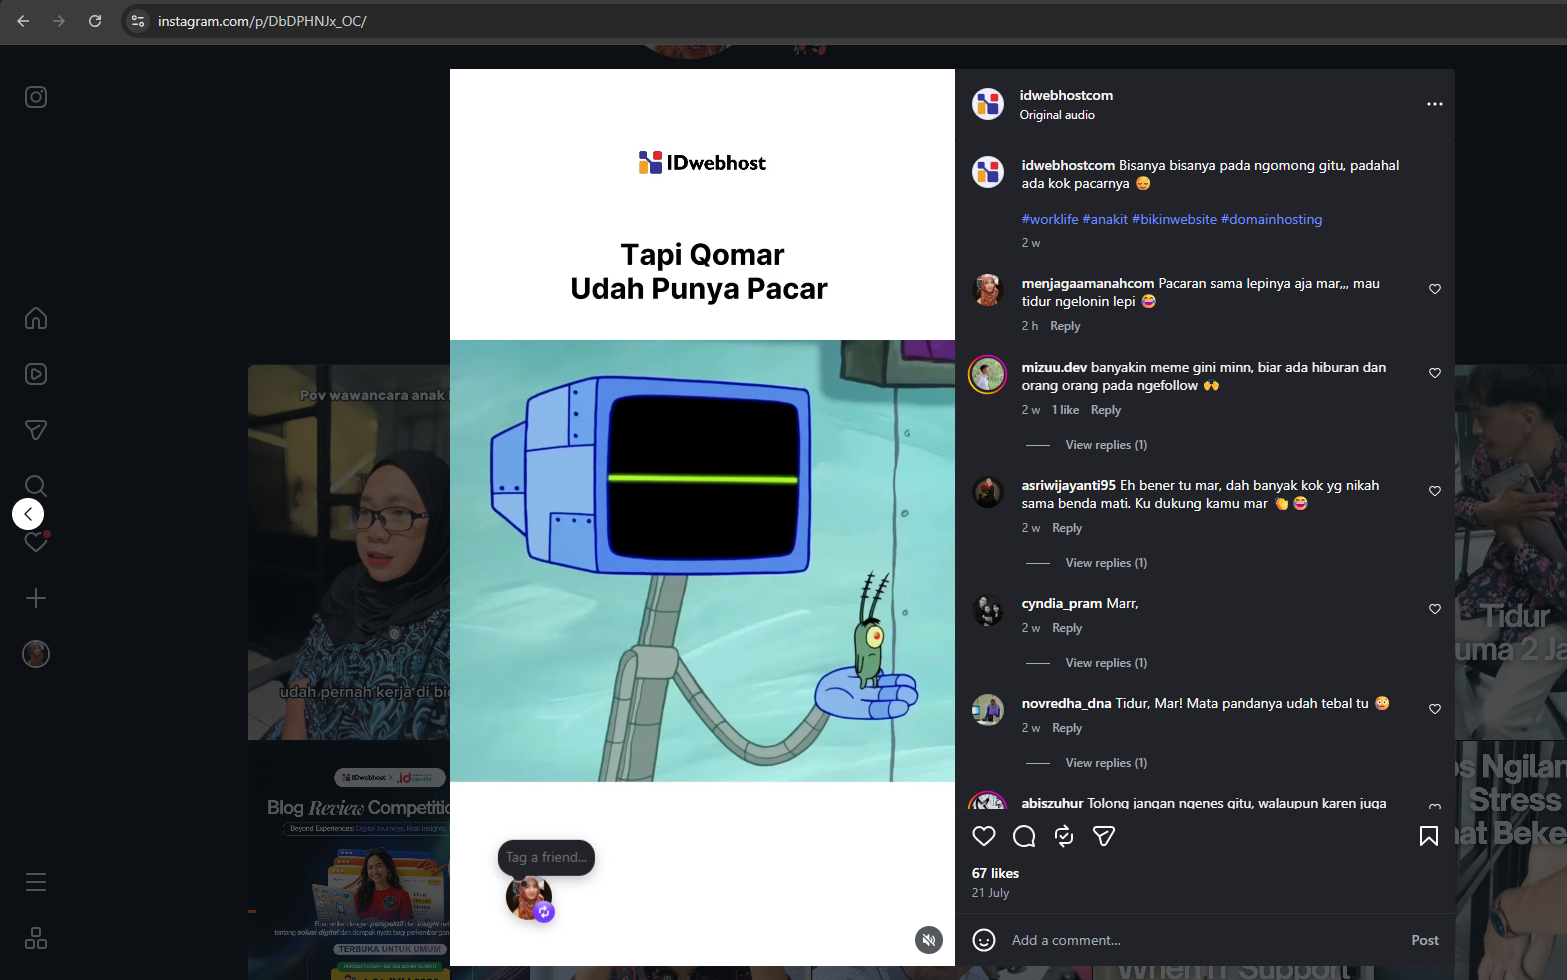
Task: View the 67 likes list
Action: coord(995,873)
